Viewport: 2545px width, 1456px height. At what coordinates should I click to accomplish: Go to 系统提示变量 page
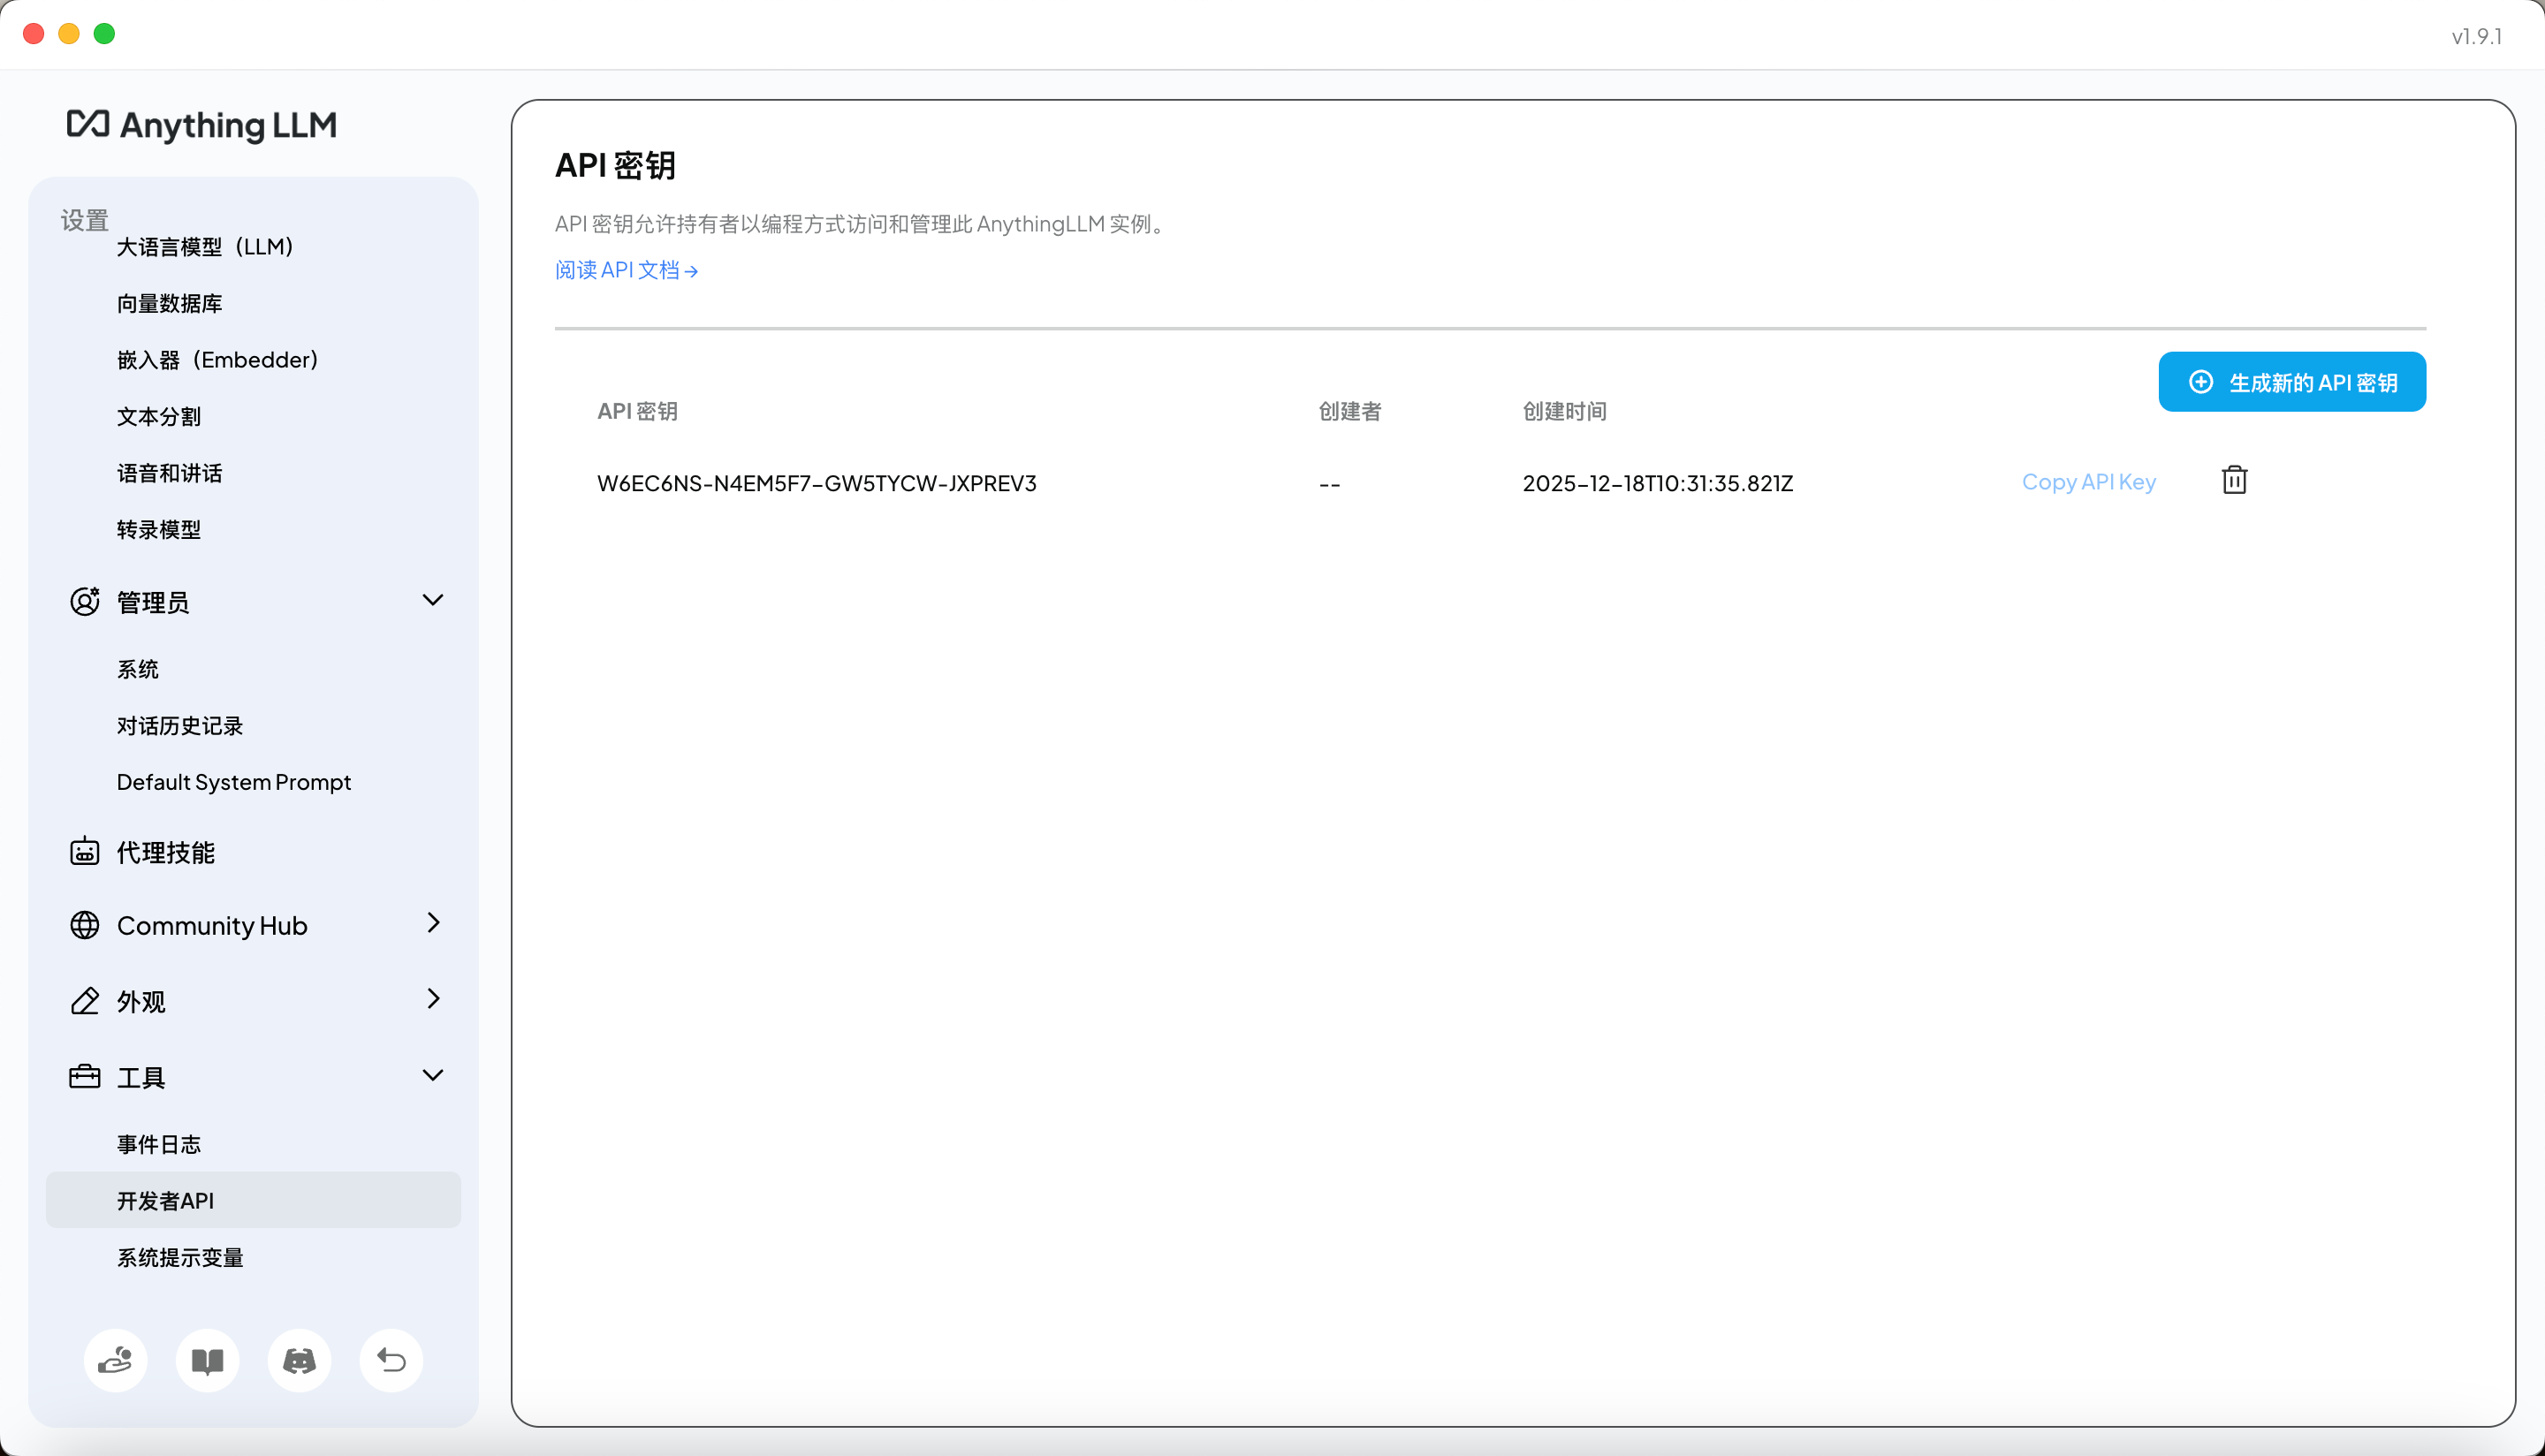point(180,1257)
